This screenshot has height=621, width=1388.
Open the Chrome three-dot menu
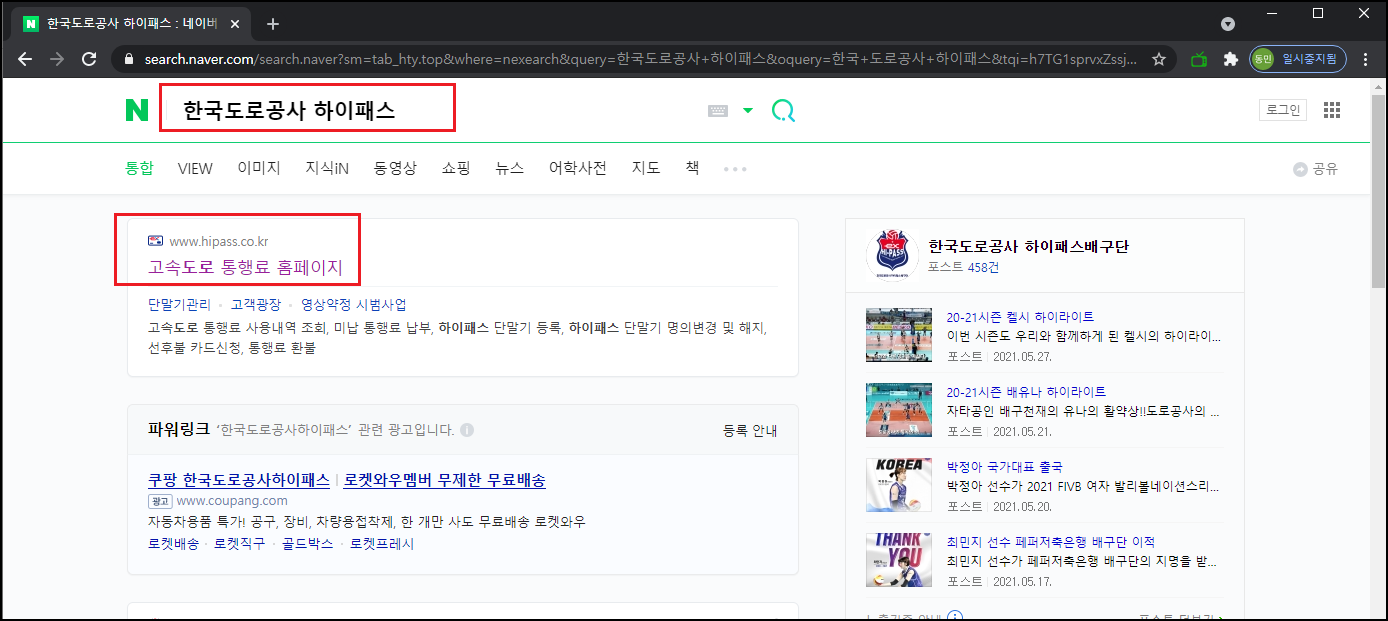coord(1366,59)
